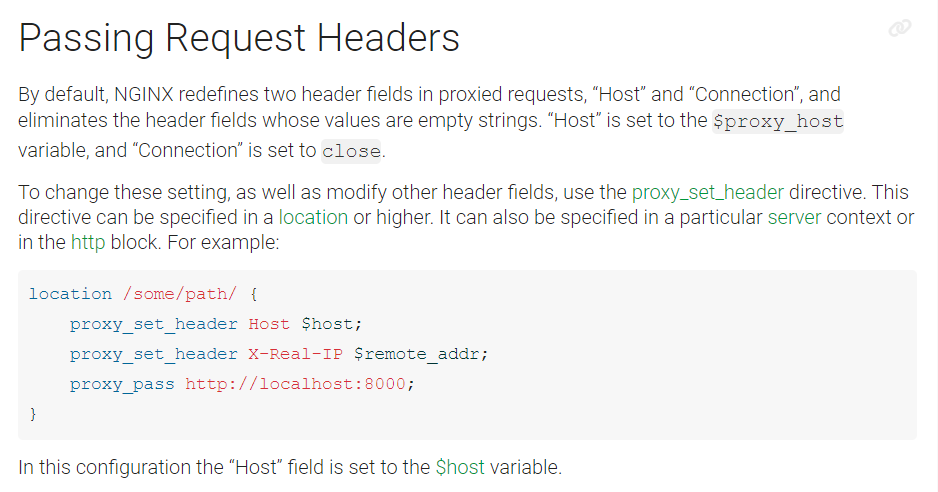Click proxy_set_header on the X-Real-IP line
Viewport: 938px width, 492px height.
pyautogui.click(x=153, y=354)
